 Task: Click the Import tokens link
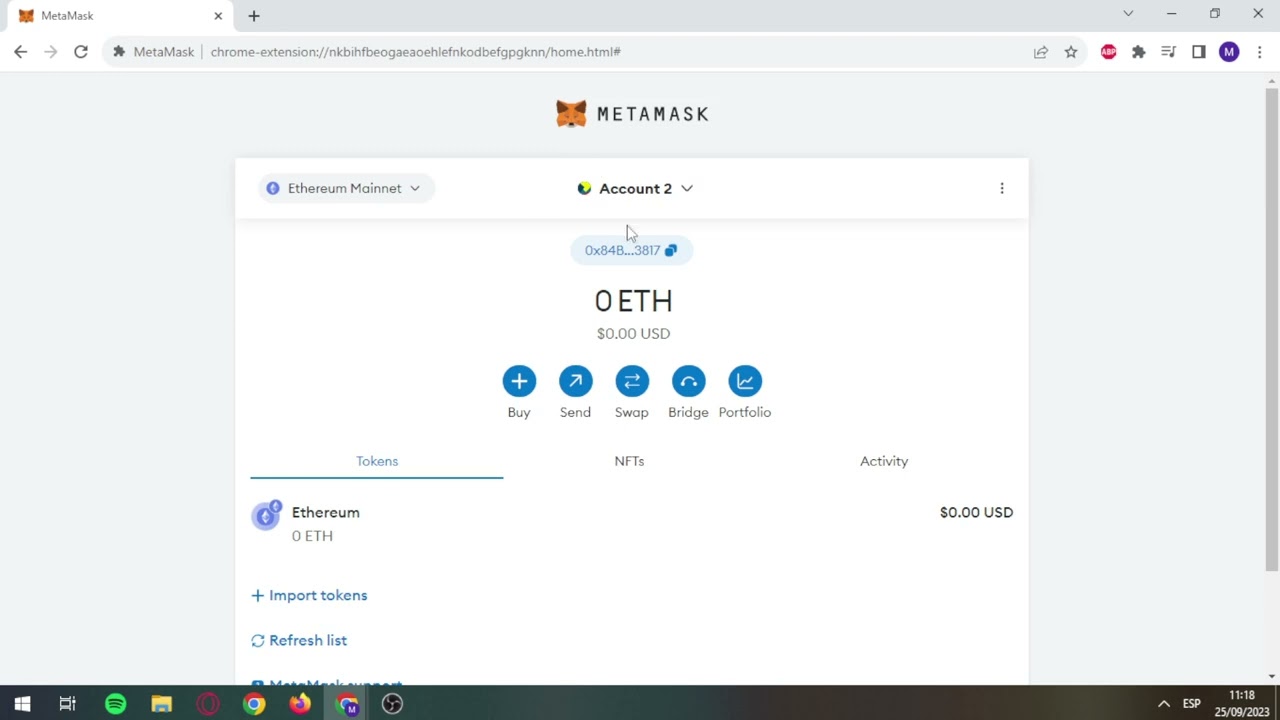[x=309, y=595]
